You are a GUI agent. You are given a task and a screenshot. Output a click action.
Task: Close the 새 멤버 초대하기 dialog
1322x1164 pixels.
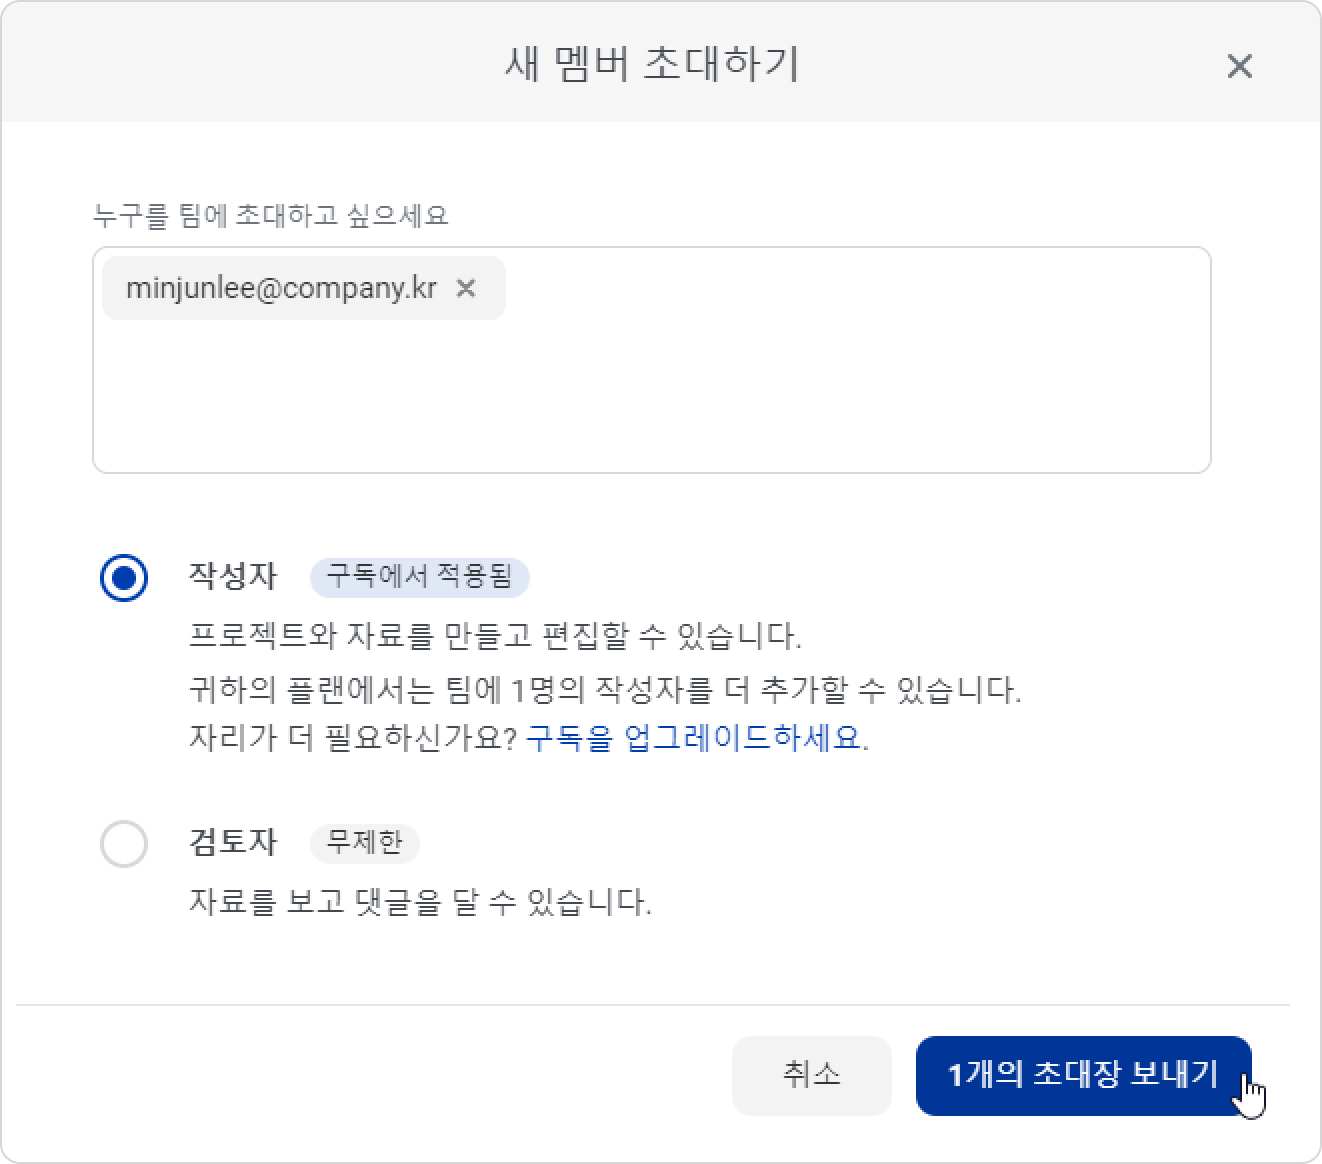click(x=1239, y=66)
